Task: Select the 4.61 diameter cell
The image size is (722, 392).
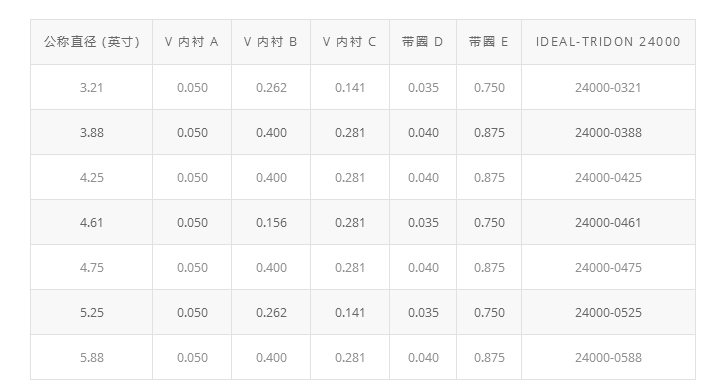Action: pyautogui.click(x=92, y=222)
